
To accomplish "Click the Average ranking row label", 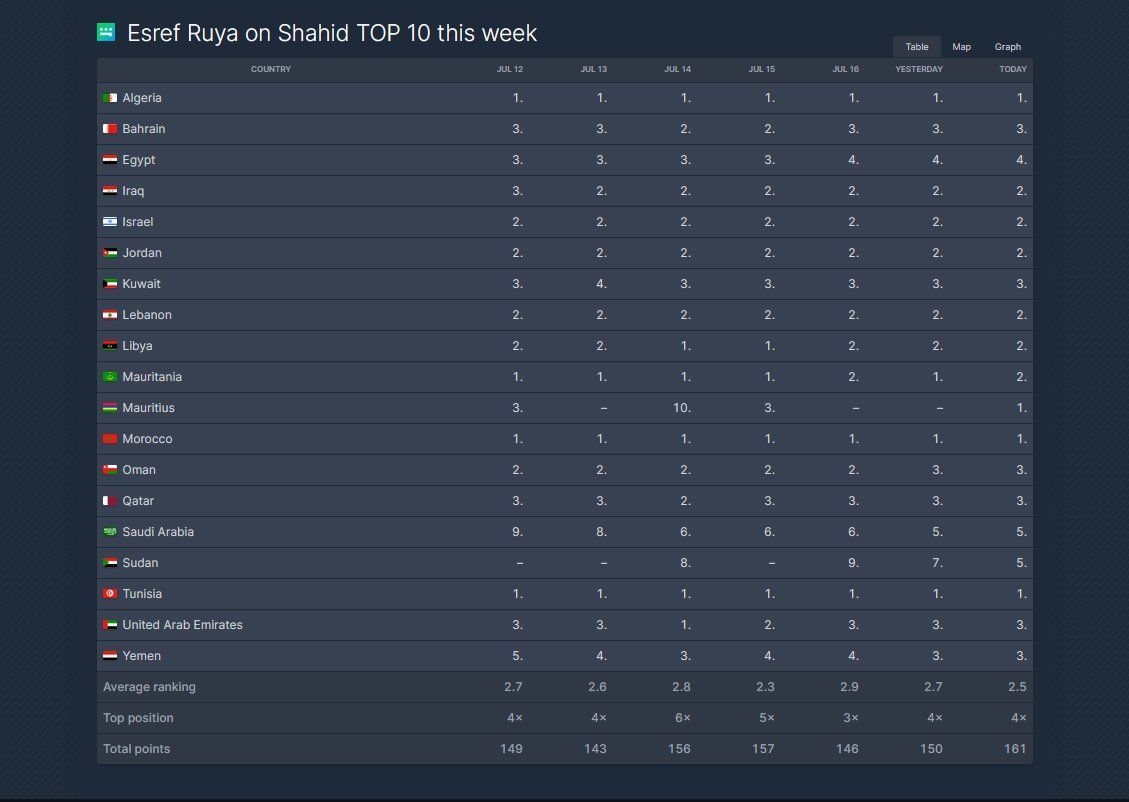I will [149, 687].
